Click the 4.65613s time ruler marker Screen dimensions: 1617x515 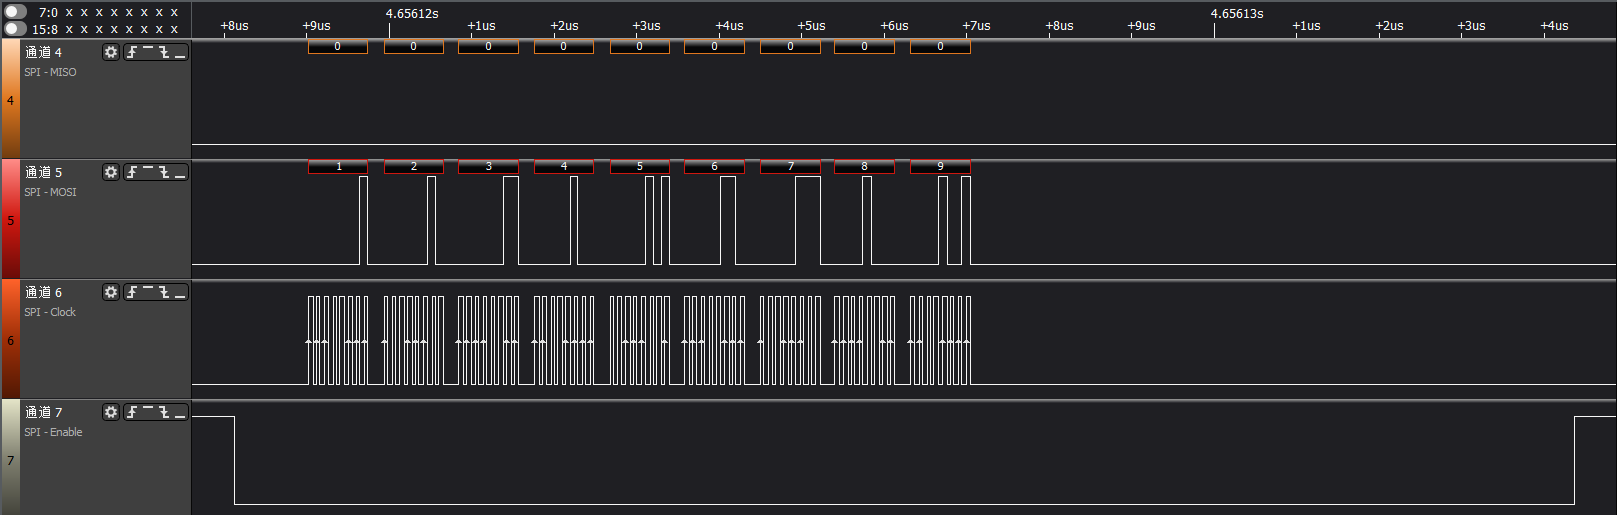coord(1237,14)
